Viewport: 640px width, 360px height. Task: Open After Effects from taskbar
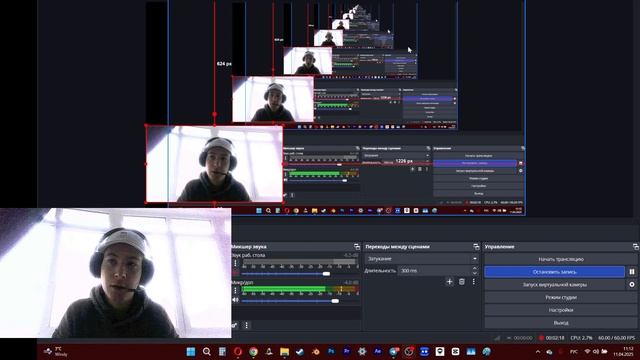378,351
